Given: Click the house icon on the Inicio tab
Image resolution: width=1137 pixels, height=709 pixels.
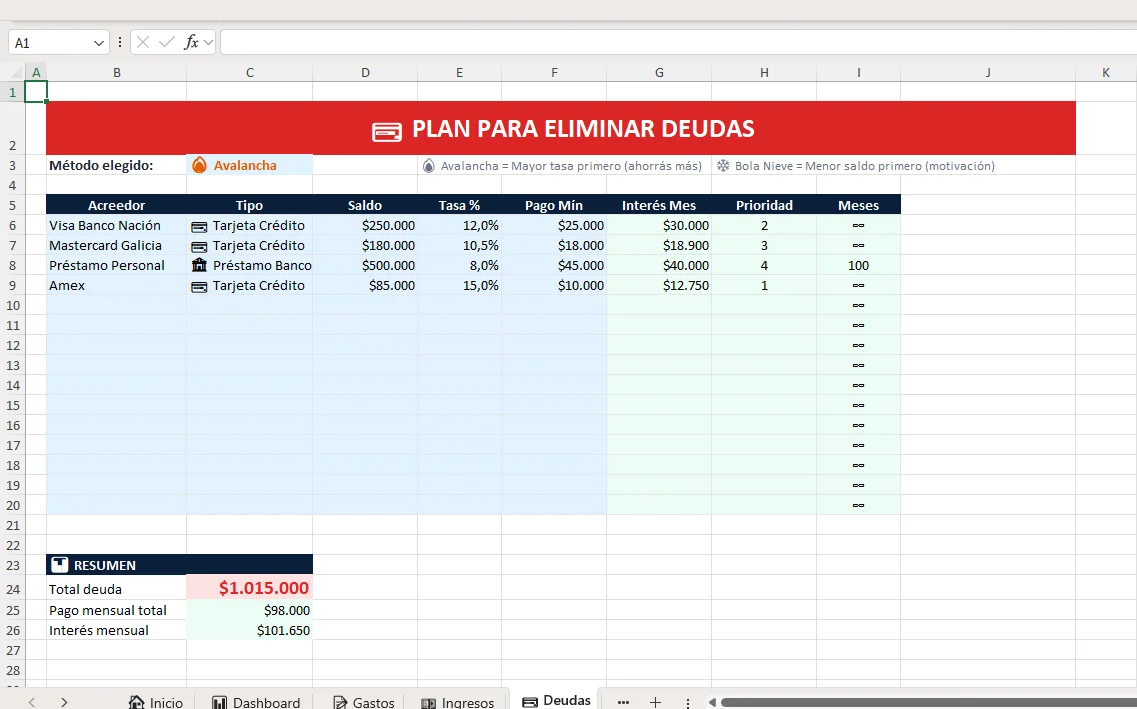Looking at the screenshot, I should 136,701.
